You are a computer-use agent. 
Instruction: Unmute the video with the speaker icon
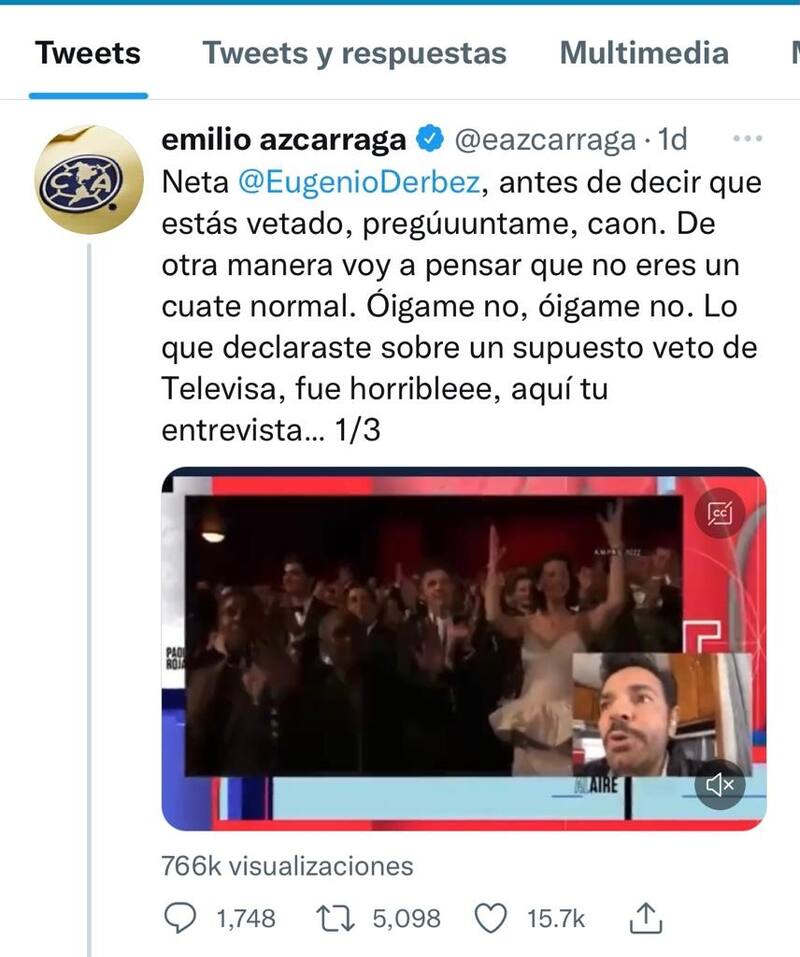coord(720,785)
